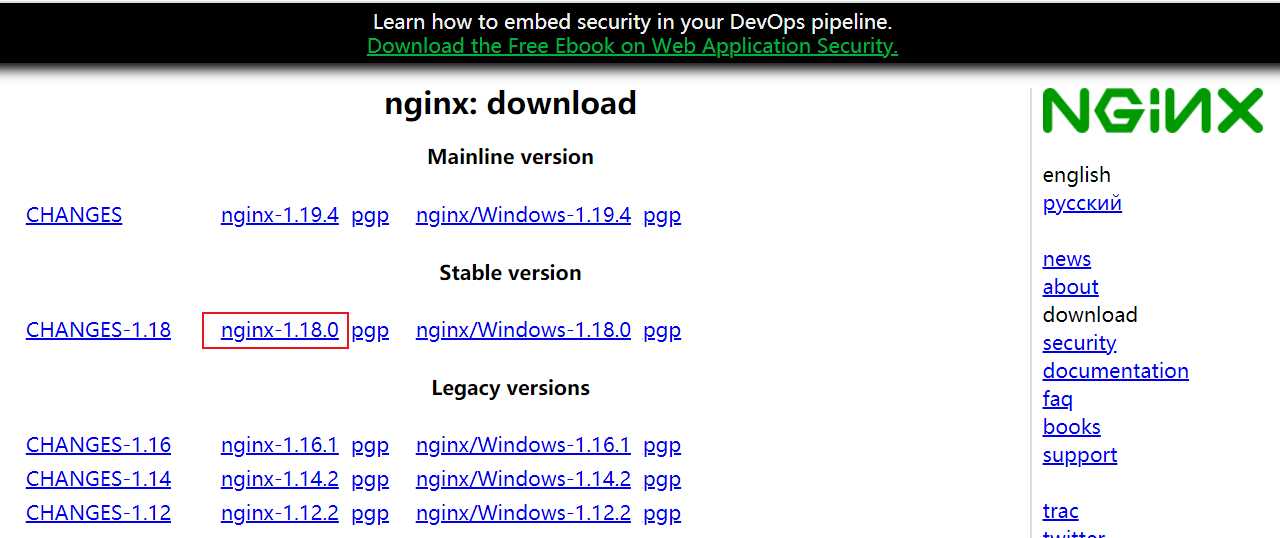1280x538 pixels.
Task: Open the about page
Action: [x=1070, y=287]
